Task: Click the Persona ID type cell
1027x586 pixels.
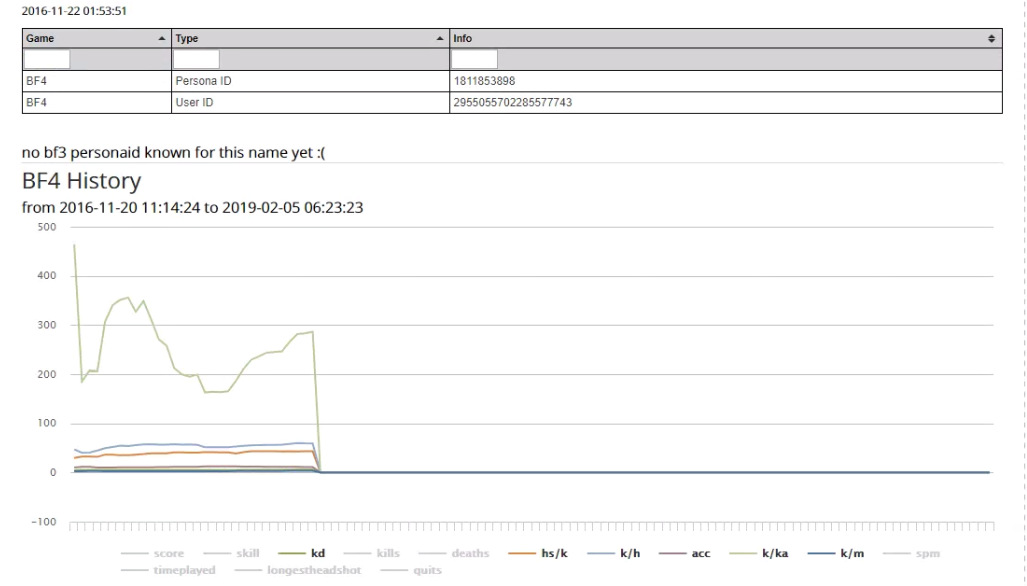Action: click(x=310, y=81)
